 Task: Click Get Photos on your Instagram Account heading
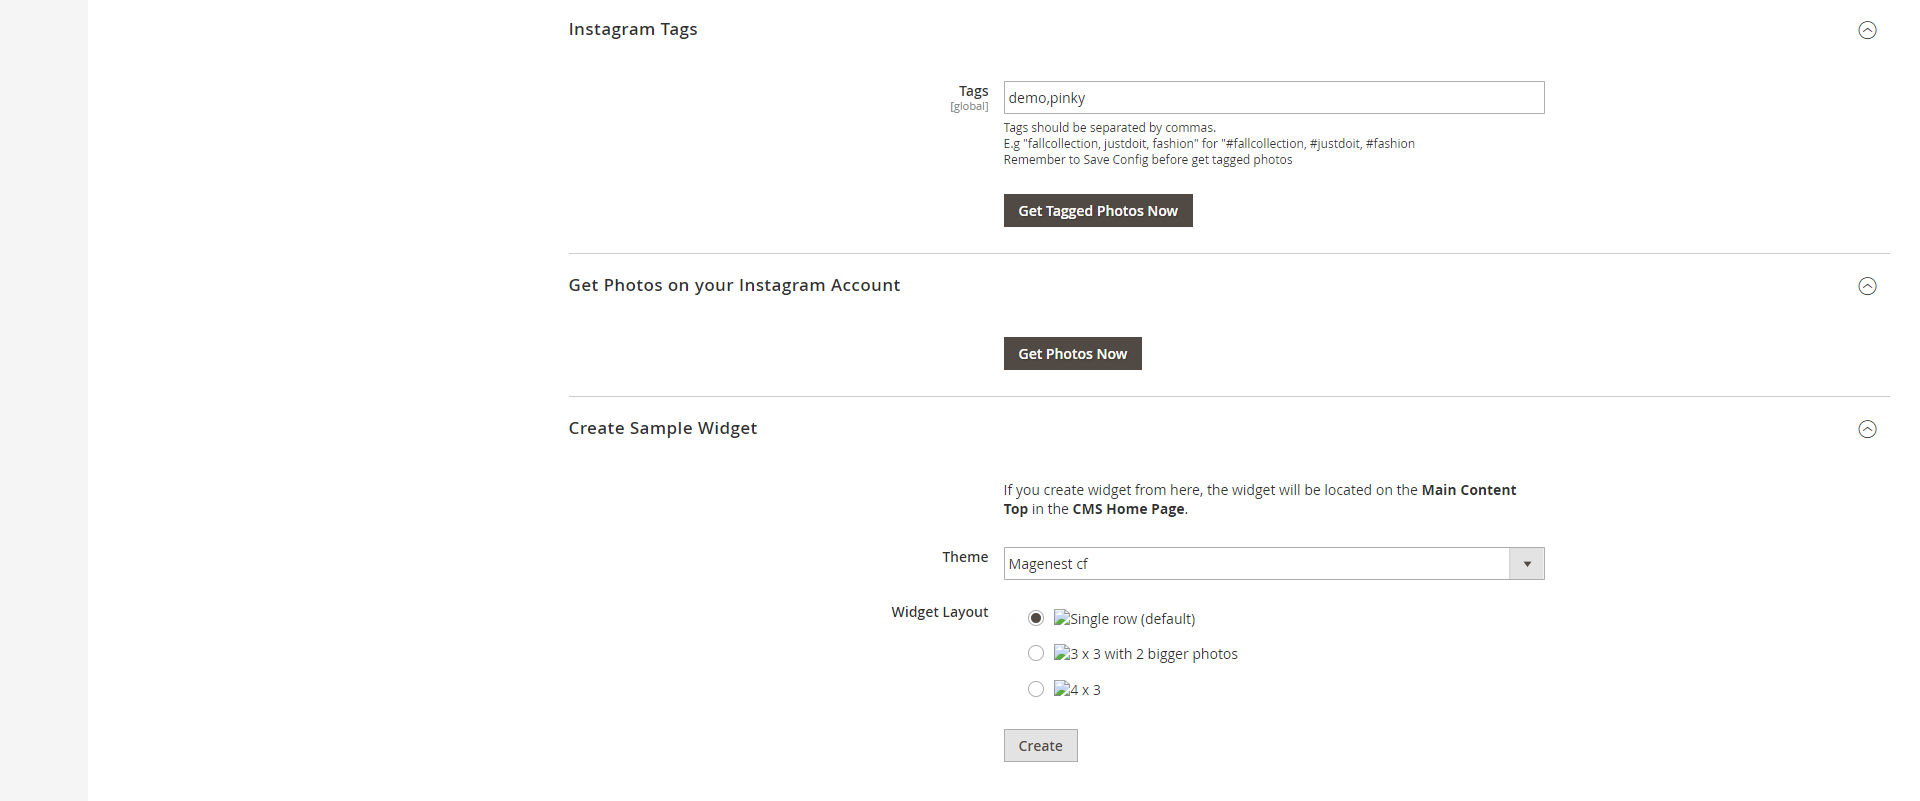[734, 285]
